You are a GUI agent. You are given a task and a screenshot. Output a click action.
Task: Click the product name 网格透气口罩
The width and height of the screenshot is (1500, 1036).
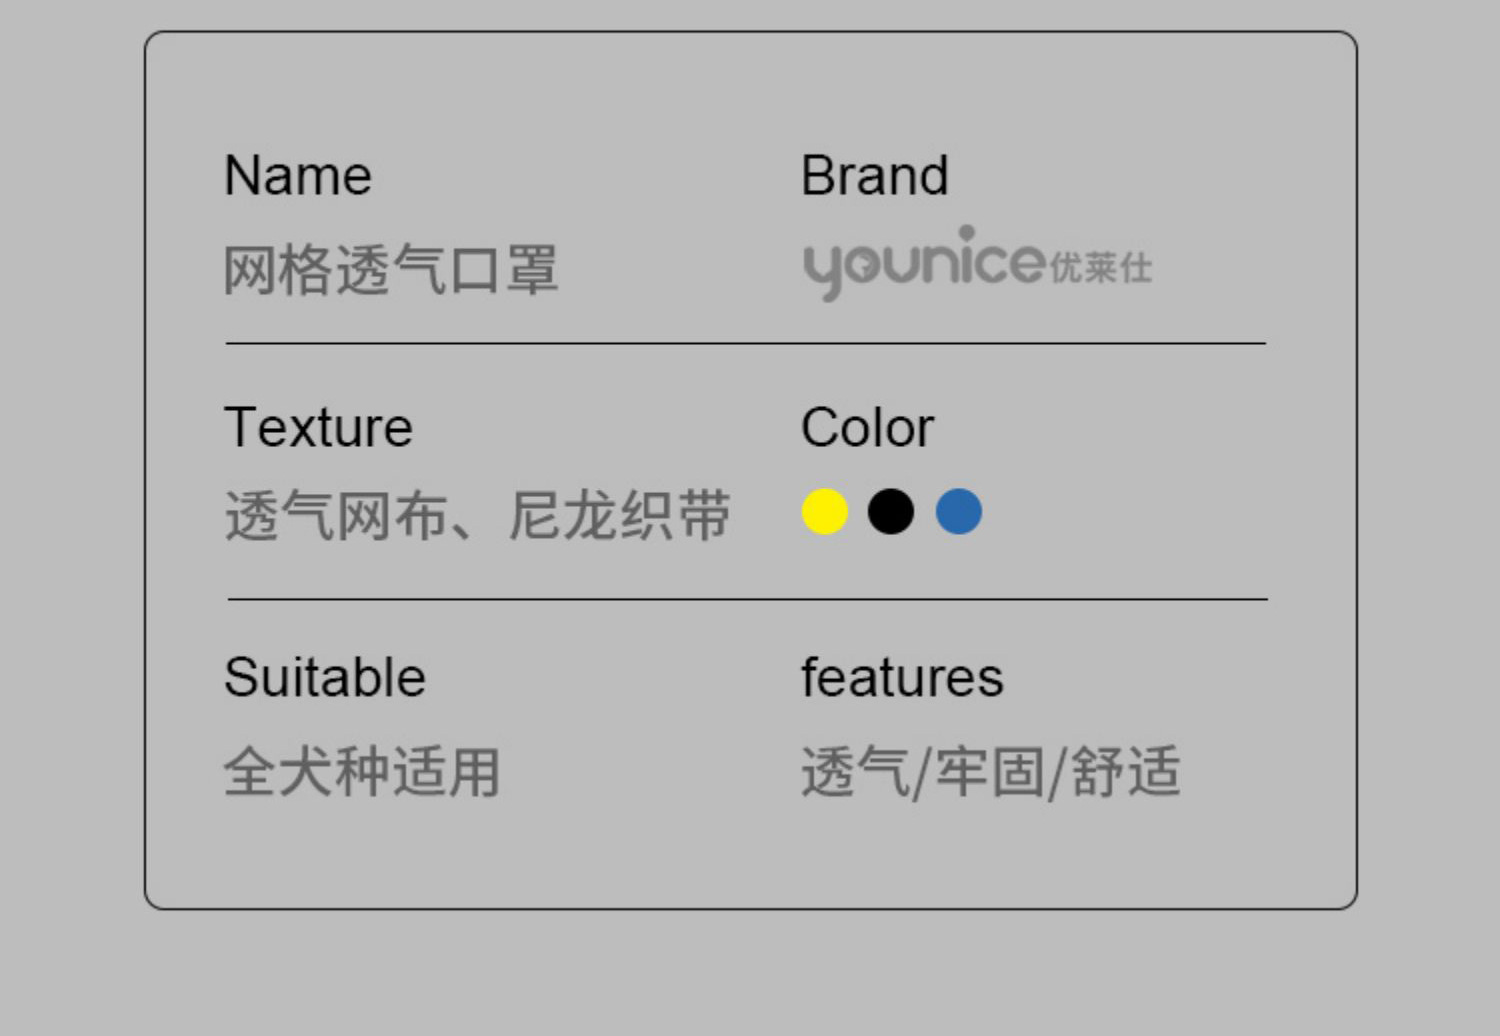click(x=390, y=270)
